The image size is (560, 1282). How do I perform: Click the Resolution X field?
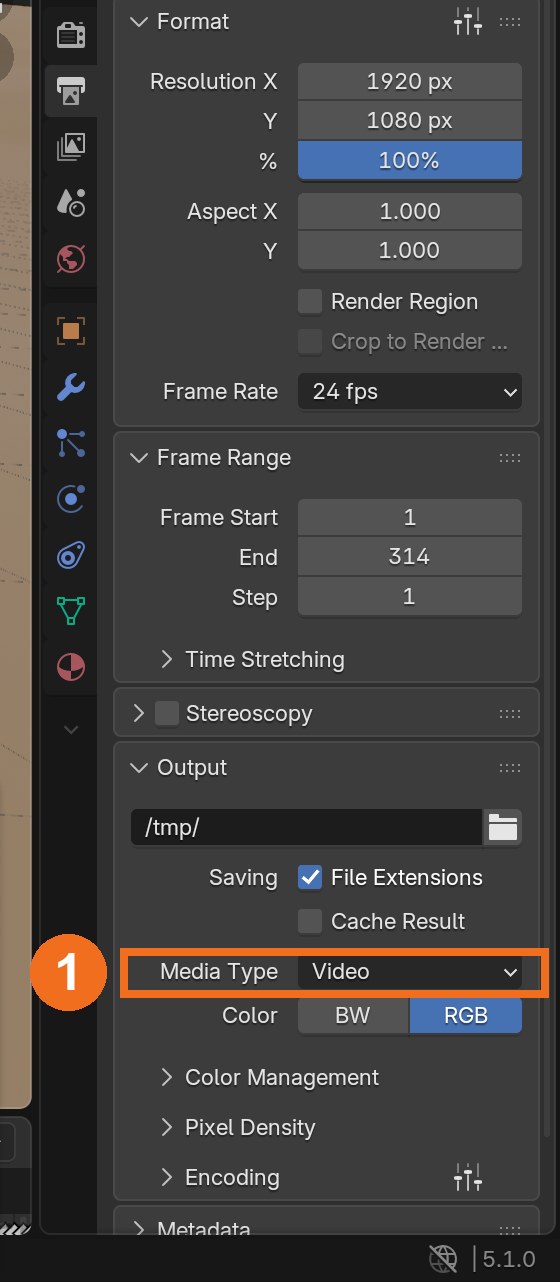point(410,81)
